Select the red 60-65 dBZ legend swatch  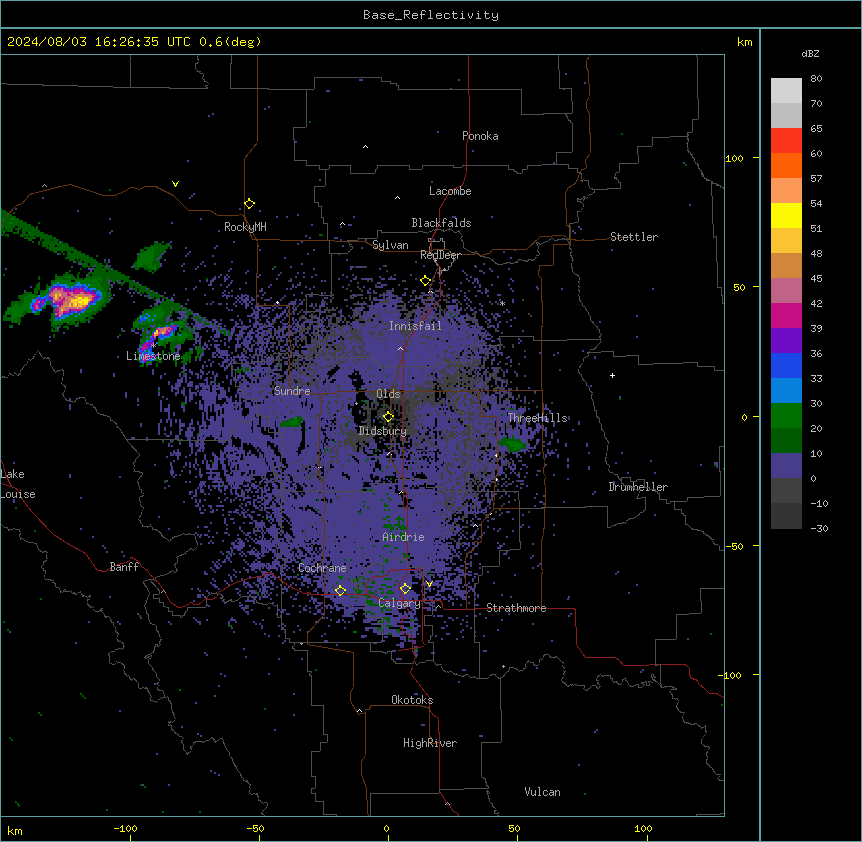click(x=786, y=141)
